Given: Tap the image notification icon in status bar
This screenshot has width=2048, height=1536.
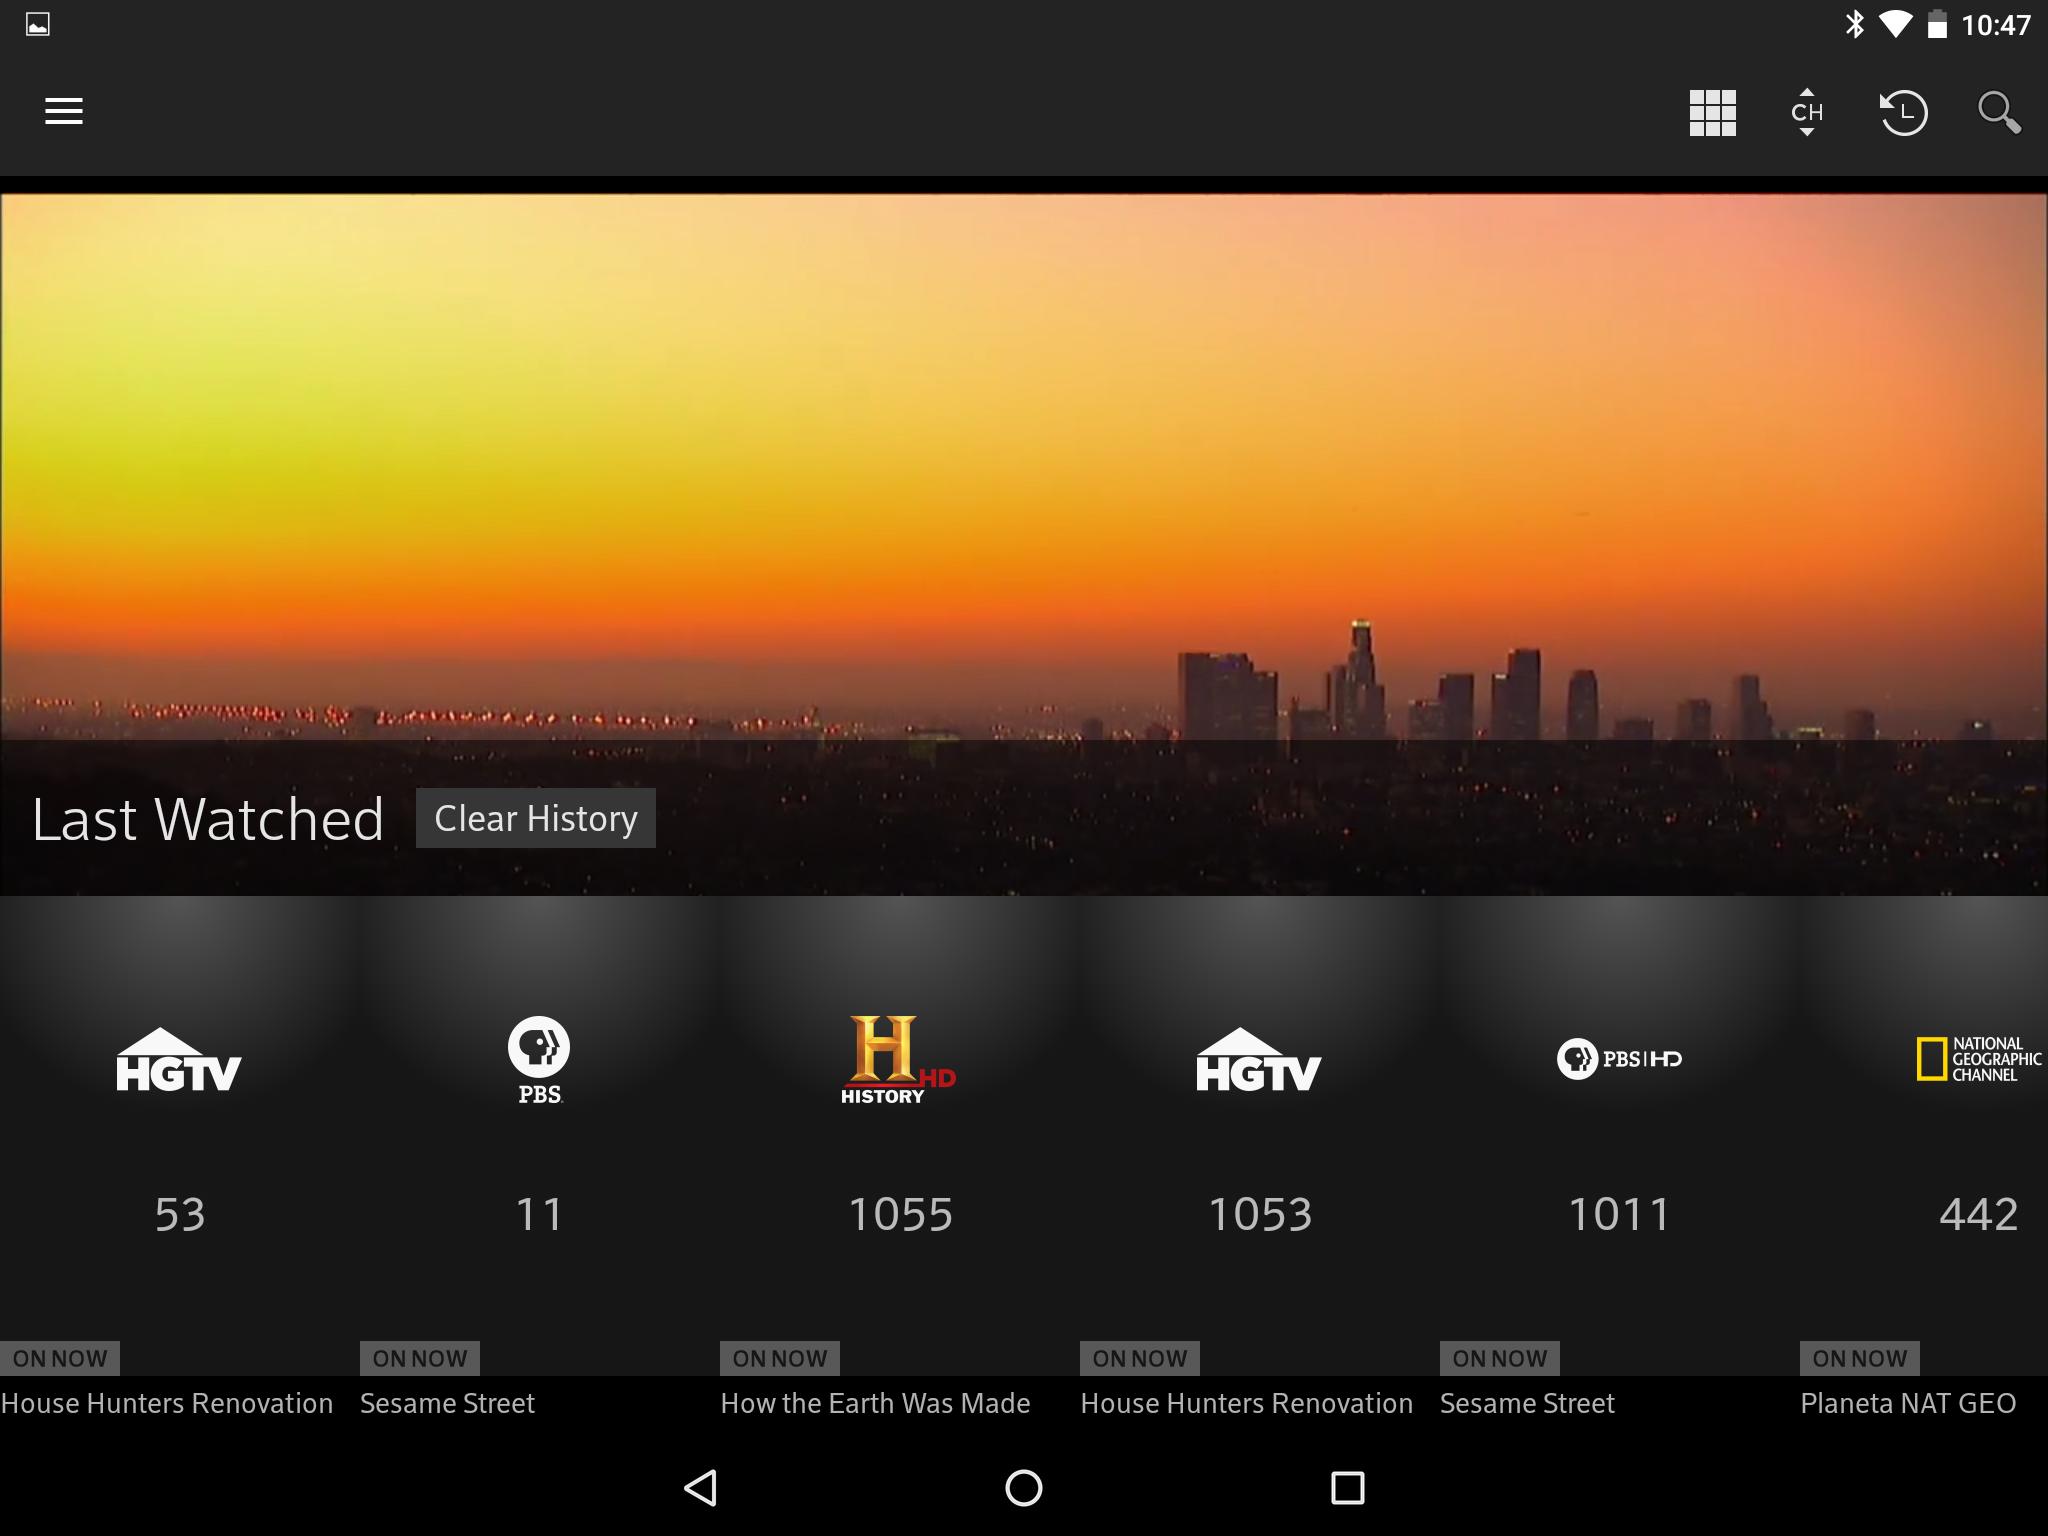Looking at the screenshot, I should point(38,24).
